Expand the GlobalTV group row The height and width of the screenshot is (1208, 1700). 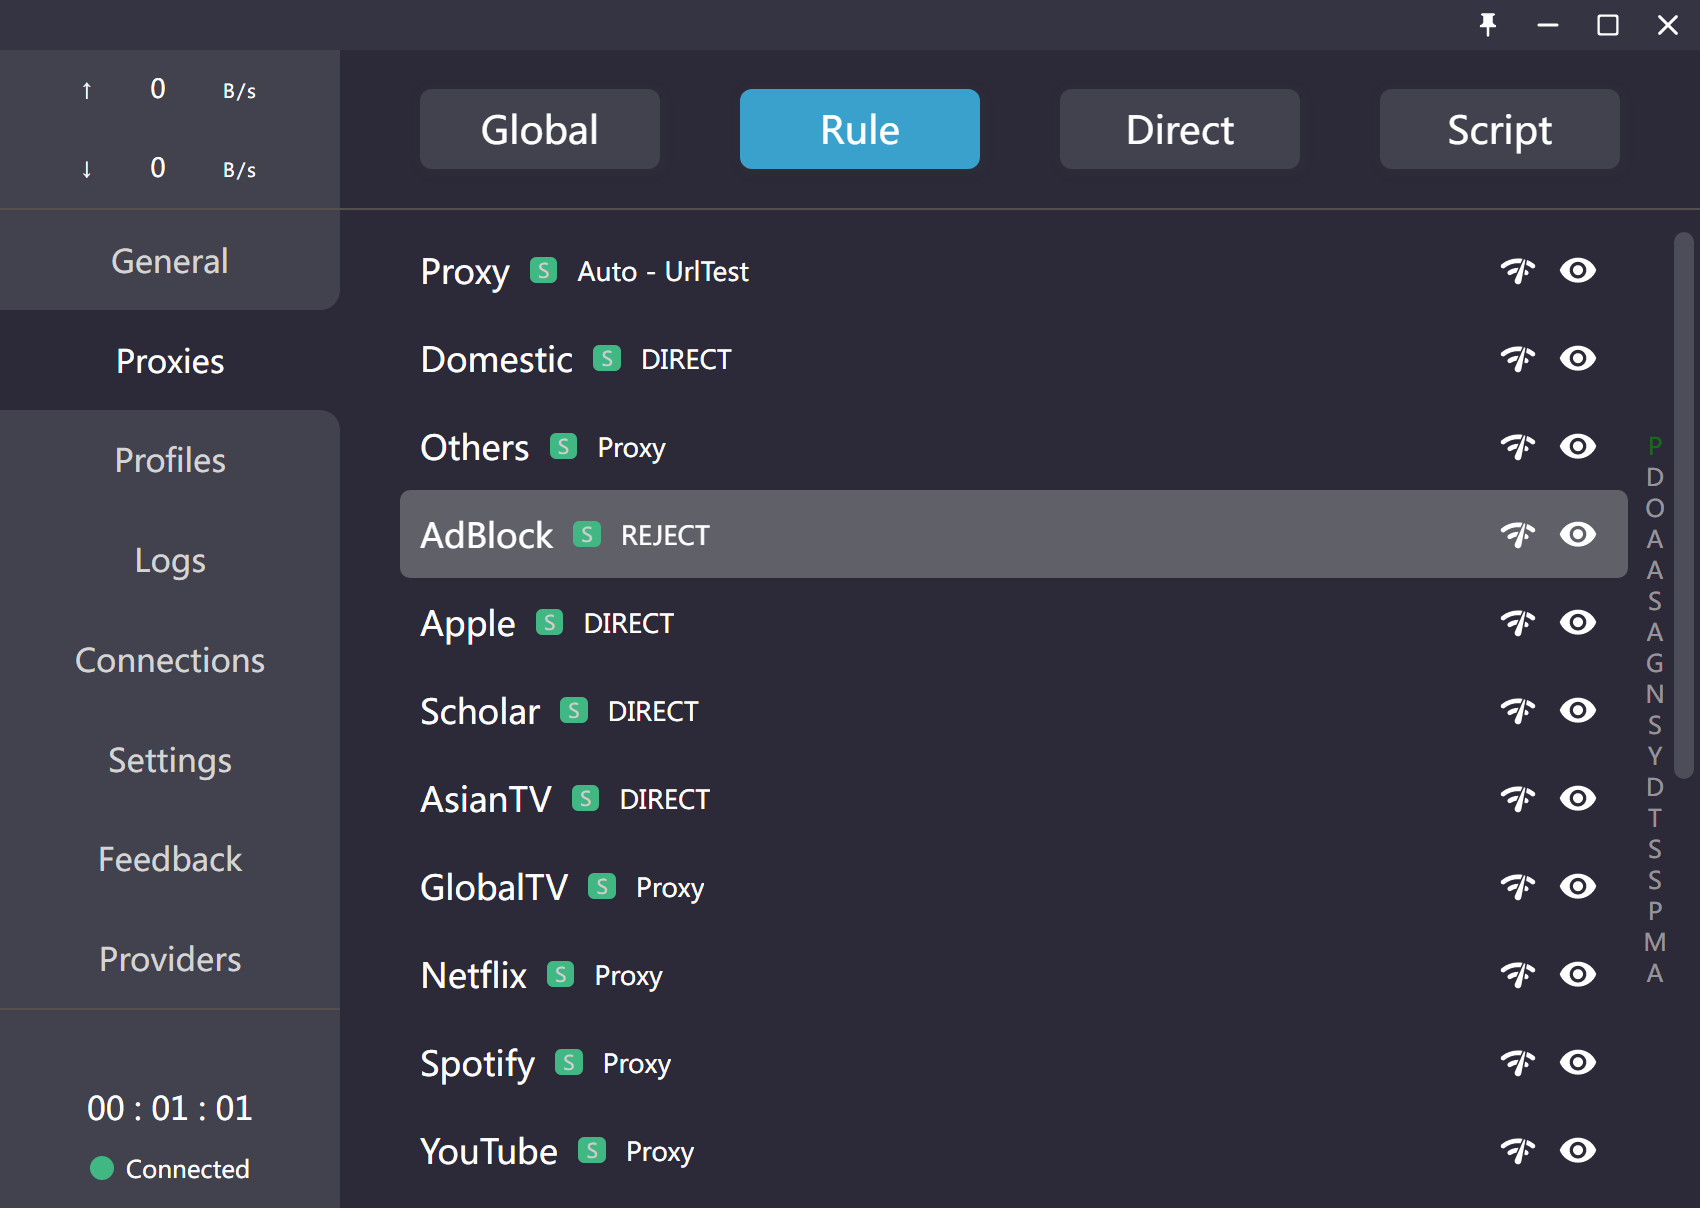[x=1014, y=887]
